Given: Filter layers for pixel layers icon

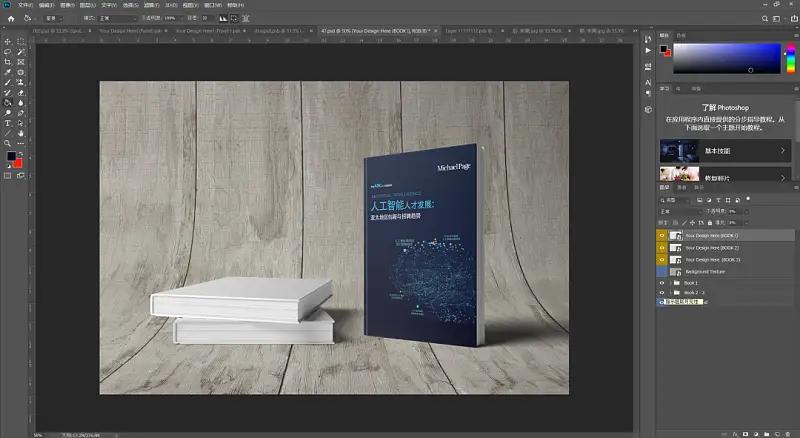Looking at the screenshot, I should 699,200.
